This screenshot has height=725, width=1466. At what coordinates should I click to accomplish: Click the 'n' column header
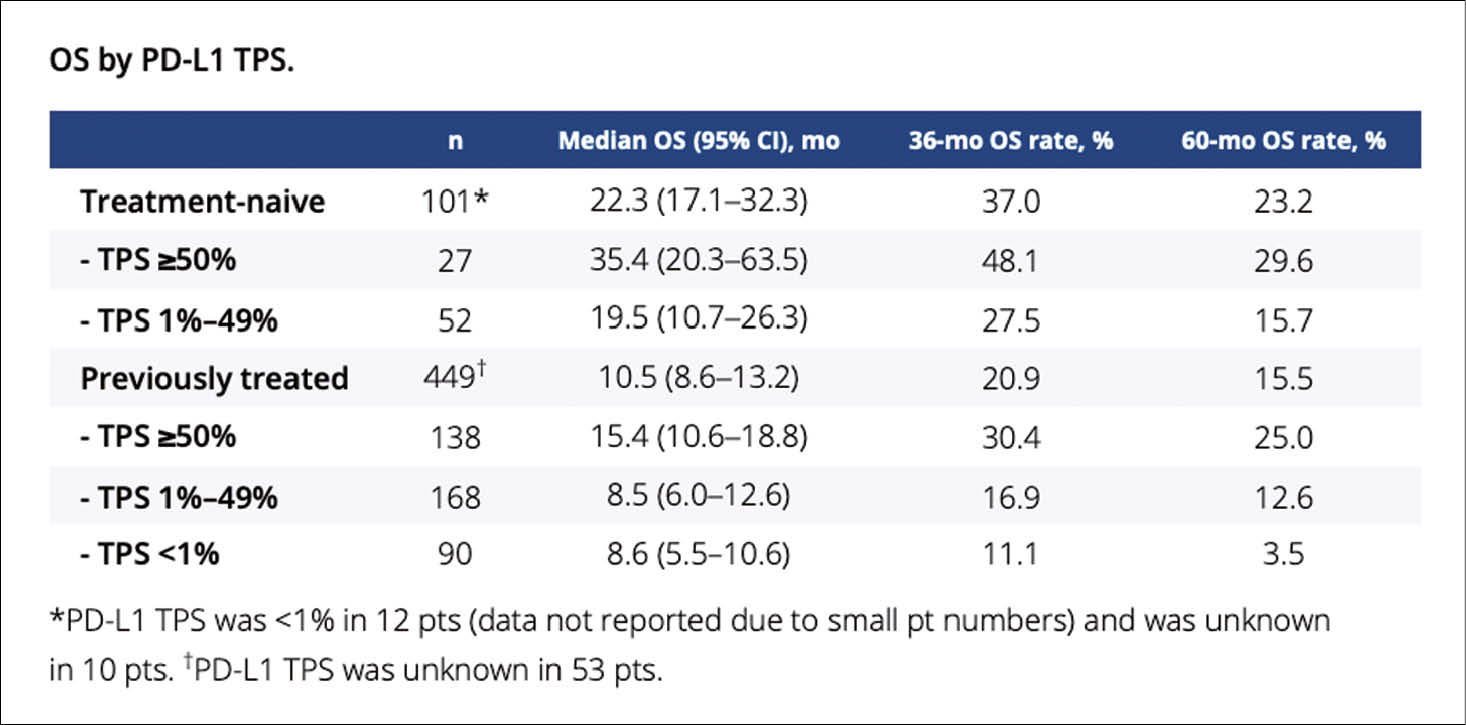455,140
